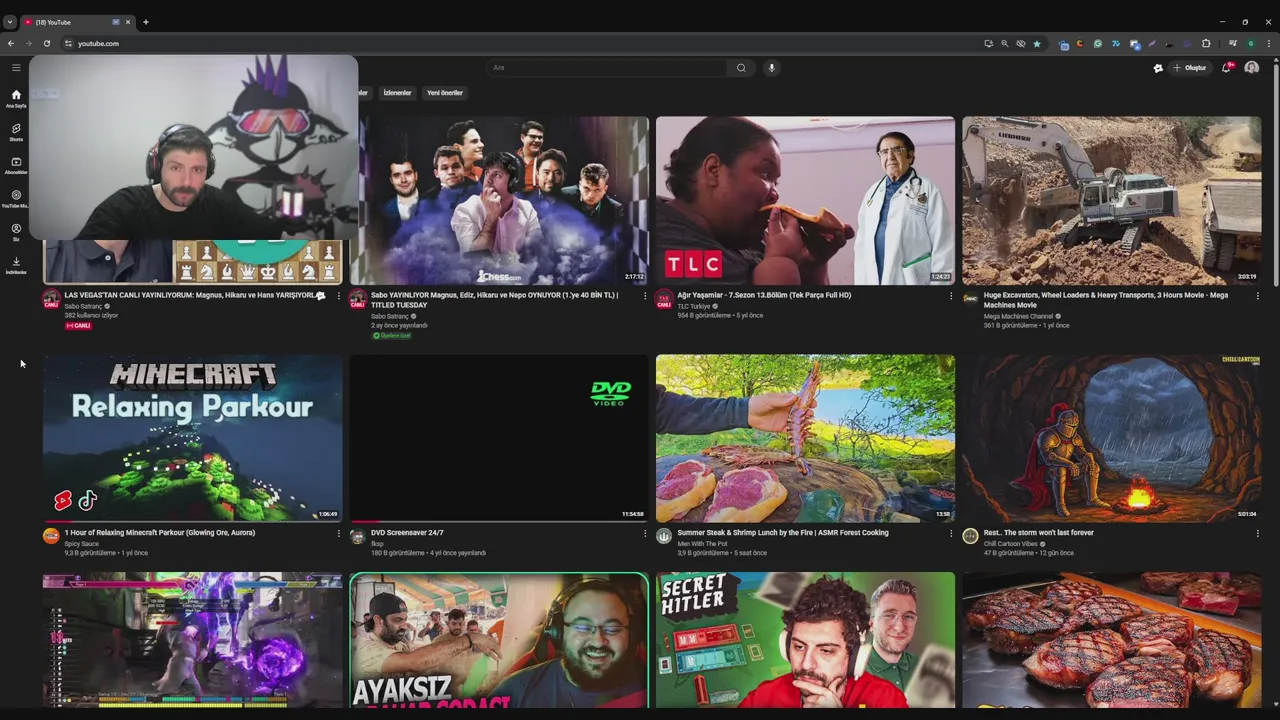Open the YouTube hamburger guide menu

click(x=16, y=68)
